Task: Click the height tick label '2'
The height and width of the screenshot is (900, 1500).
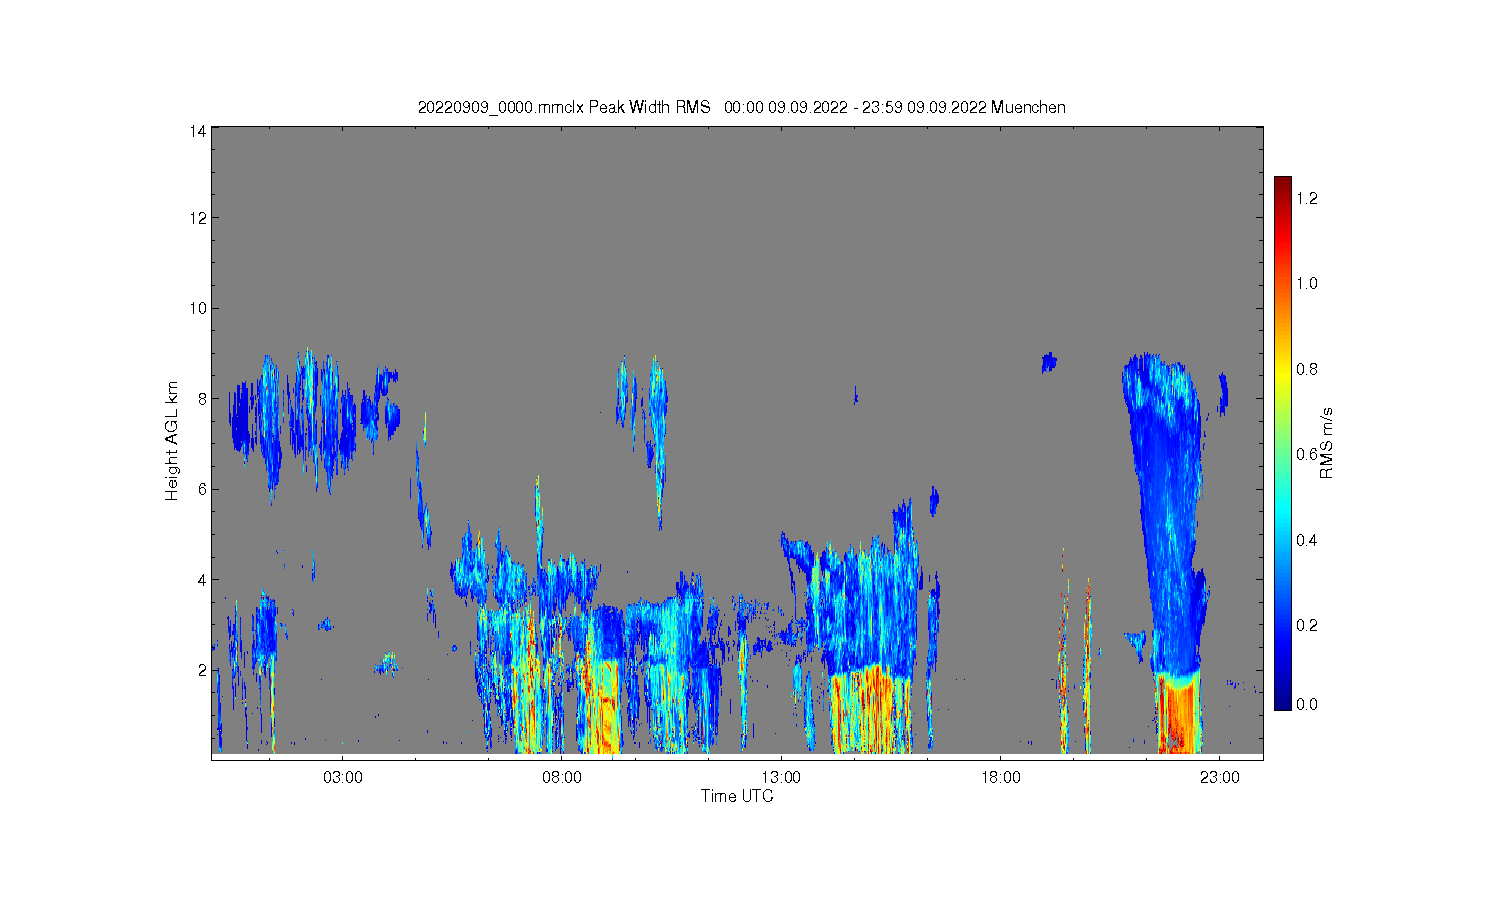Action: coord(202,670)
